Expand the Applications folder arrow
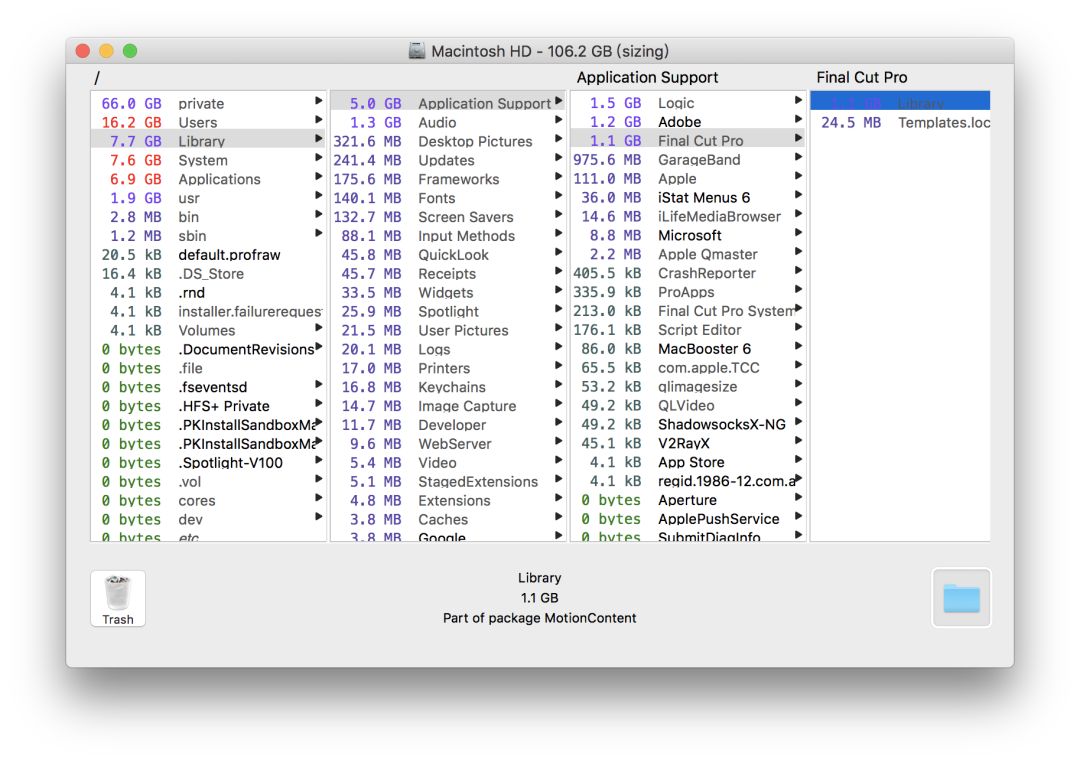 [318, 177]
